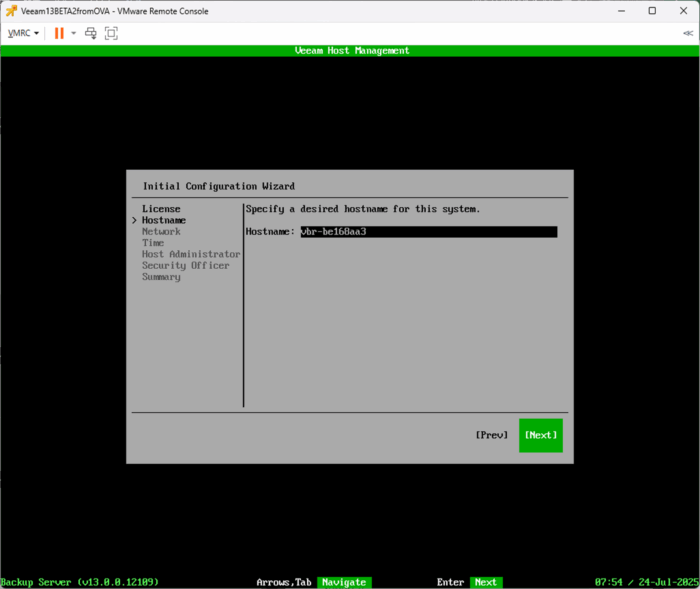Screen dimensions: 700x589
Task: Minimize the VMware Remote Console window
Action: pyautogui.click(x=621, y=11)
